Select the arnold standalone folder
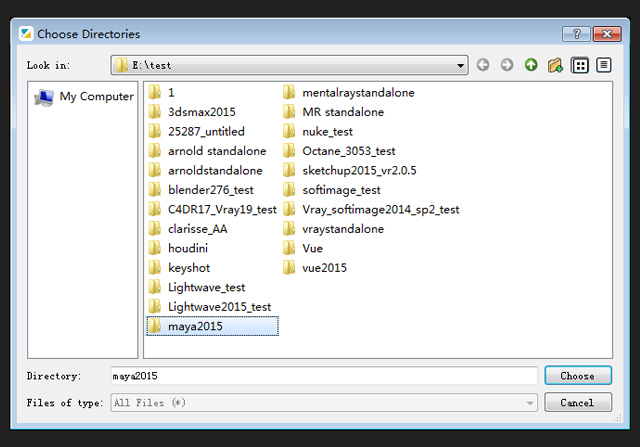640x447 pixels. (x=207, y=151)
